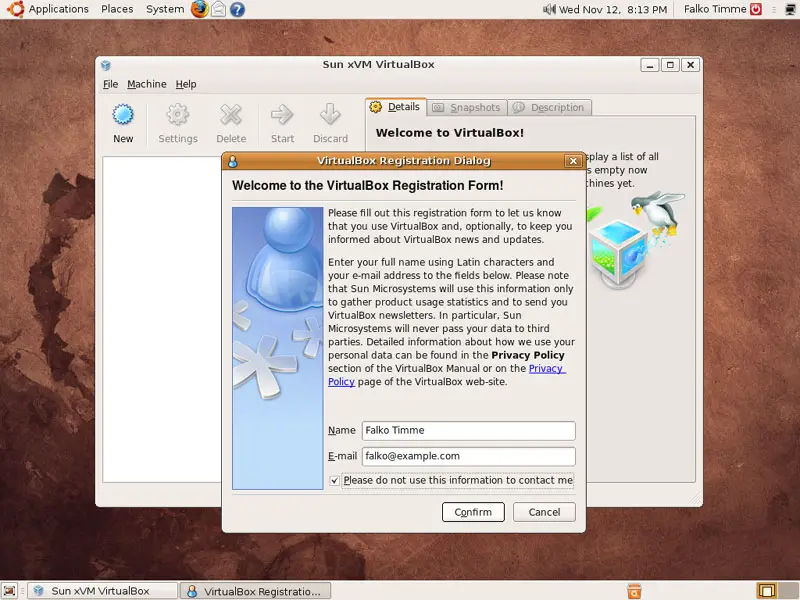
Task: Launch Firefox from the top panel
Action: [x=199, y=9]
